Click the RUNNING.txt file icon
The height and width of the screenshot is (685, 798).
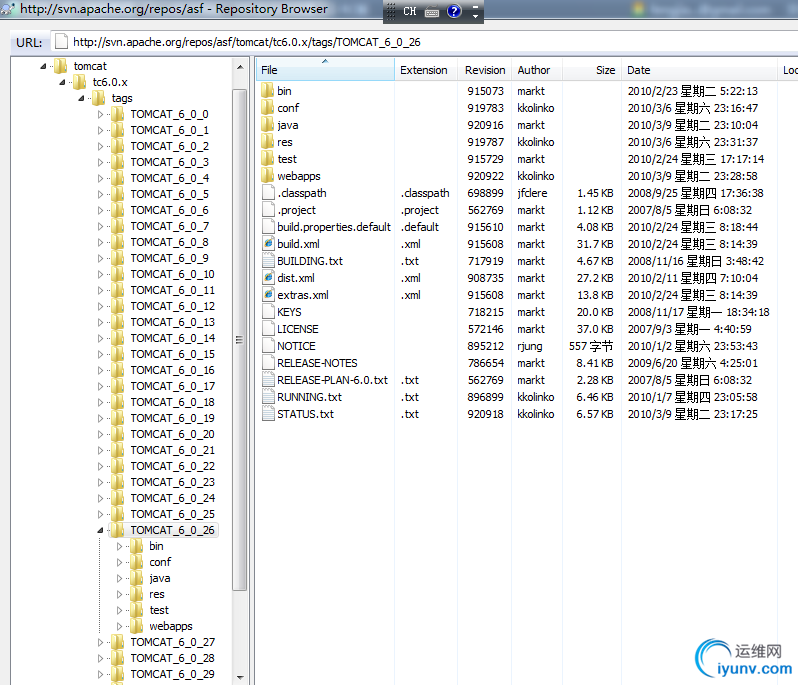tap(268, 397)
